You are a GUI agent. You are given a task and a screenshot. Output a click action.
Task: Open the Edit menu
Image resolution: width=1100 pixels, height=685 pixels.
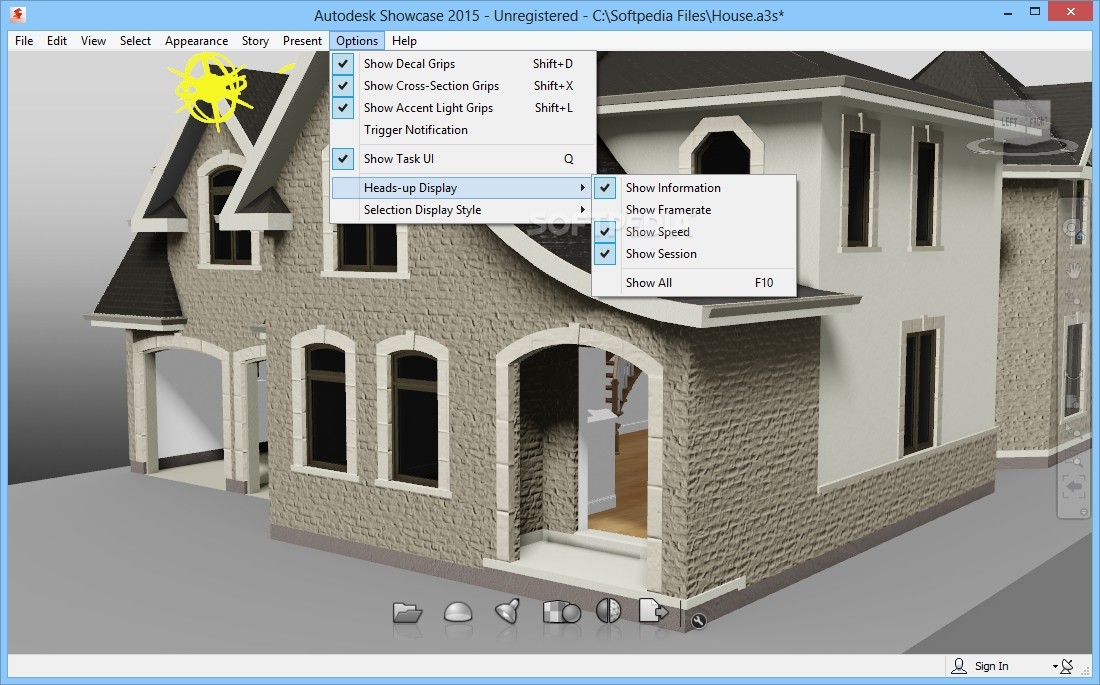coord(57,41)
